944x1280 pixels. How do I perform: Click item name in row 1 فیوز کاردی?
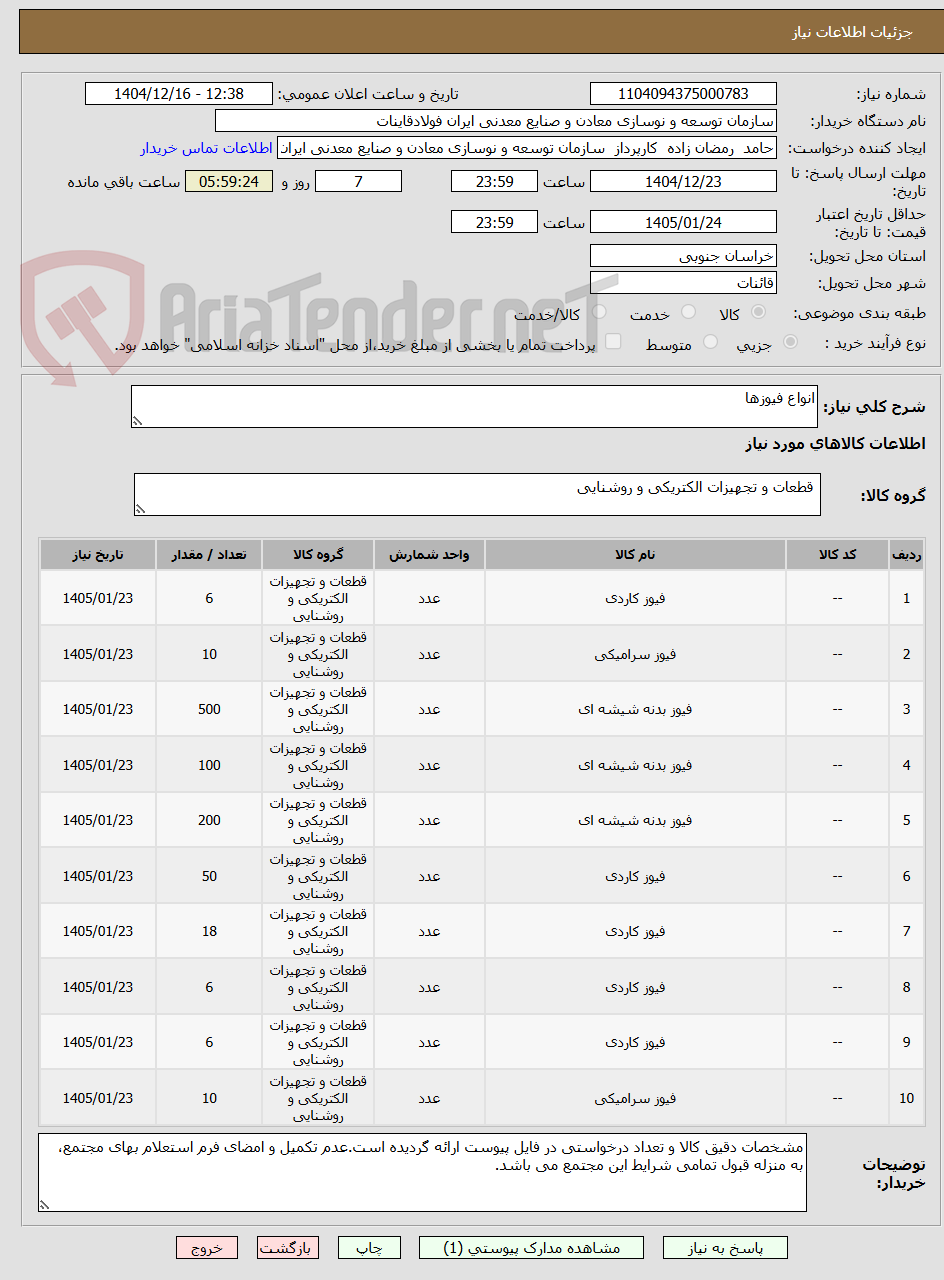coord(635,598)
